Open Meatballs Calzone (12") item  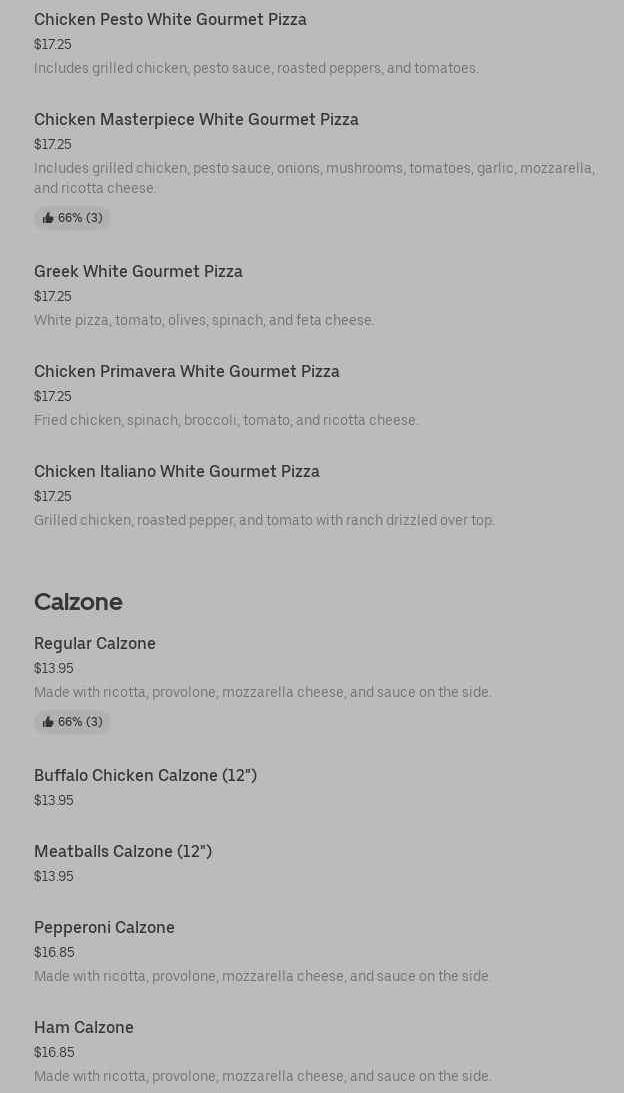tap(123, 852)
